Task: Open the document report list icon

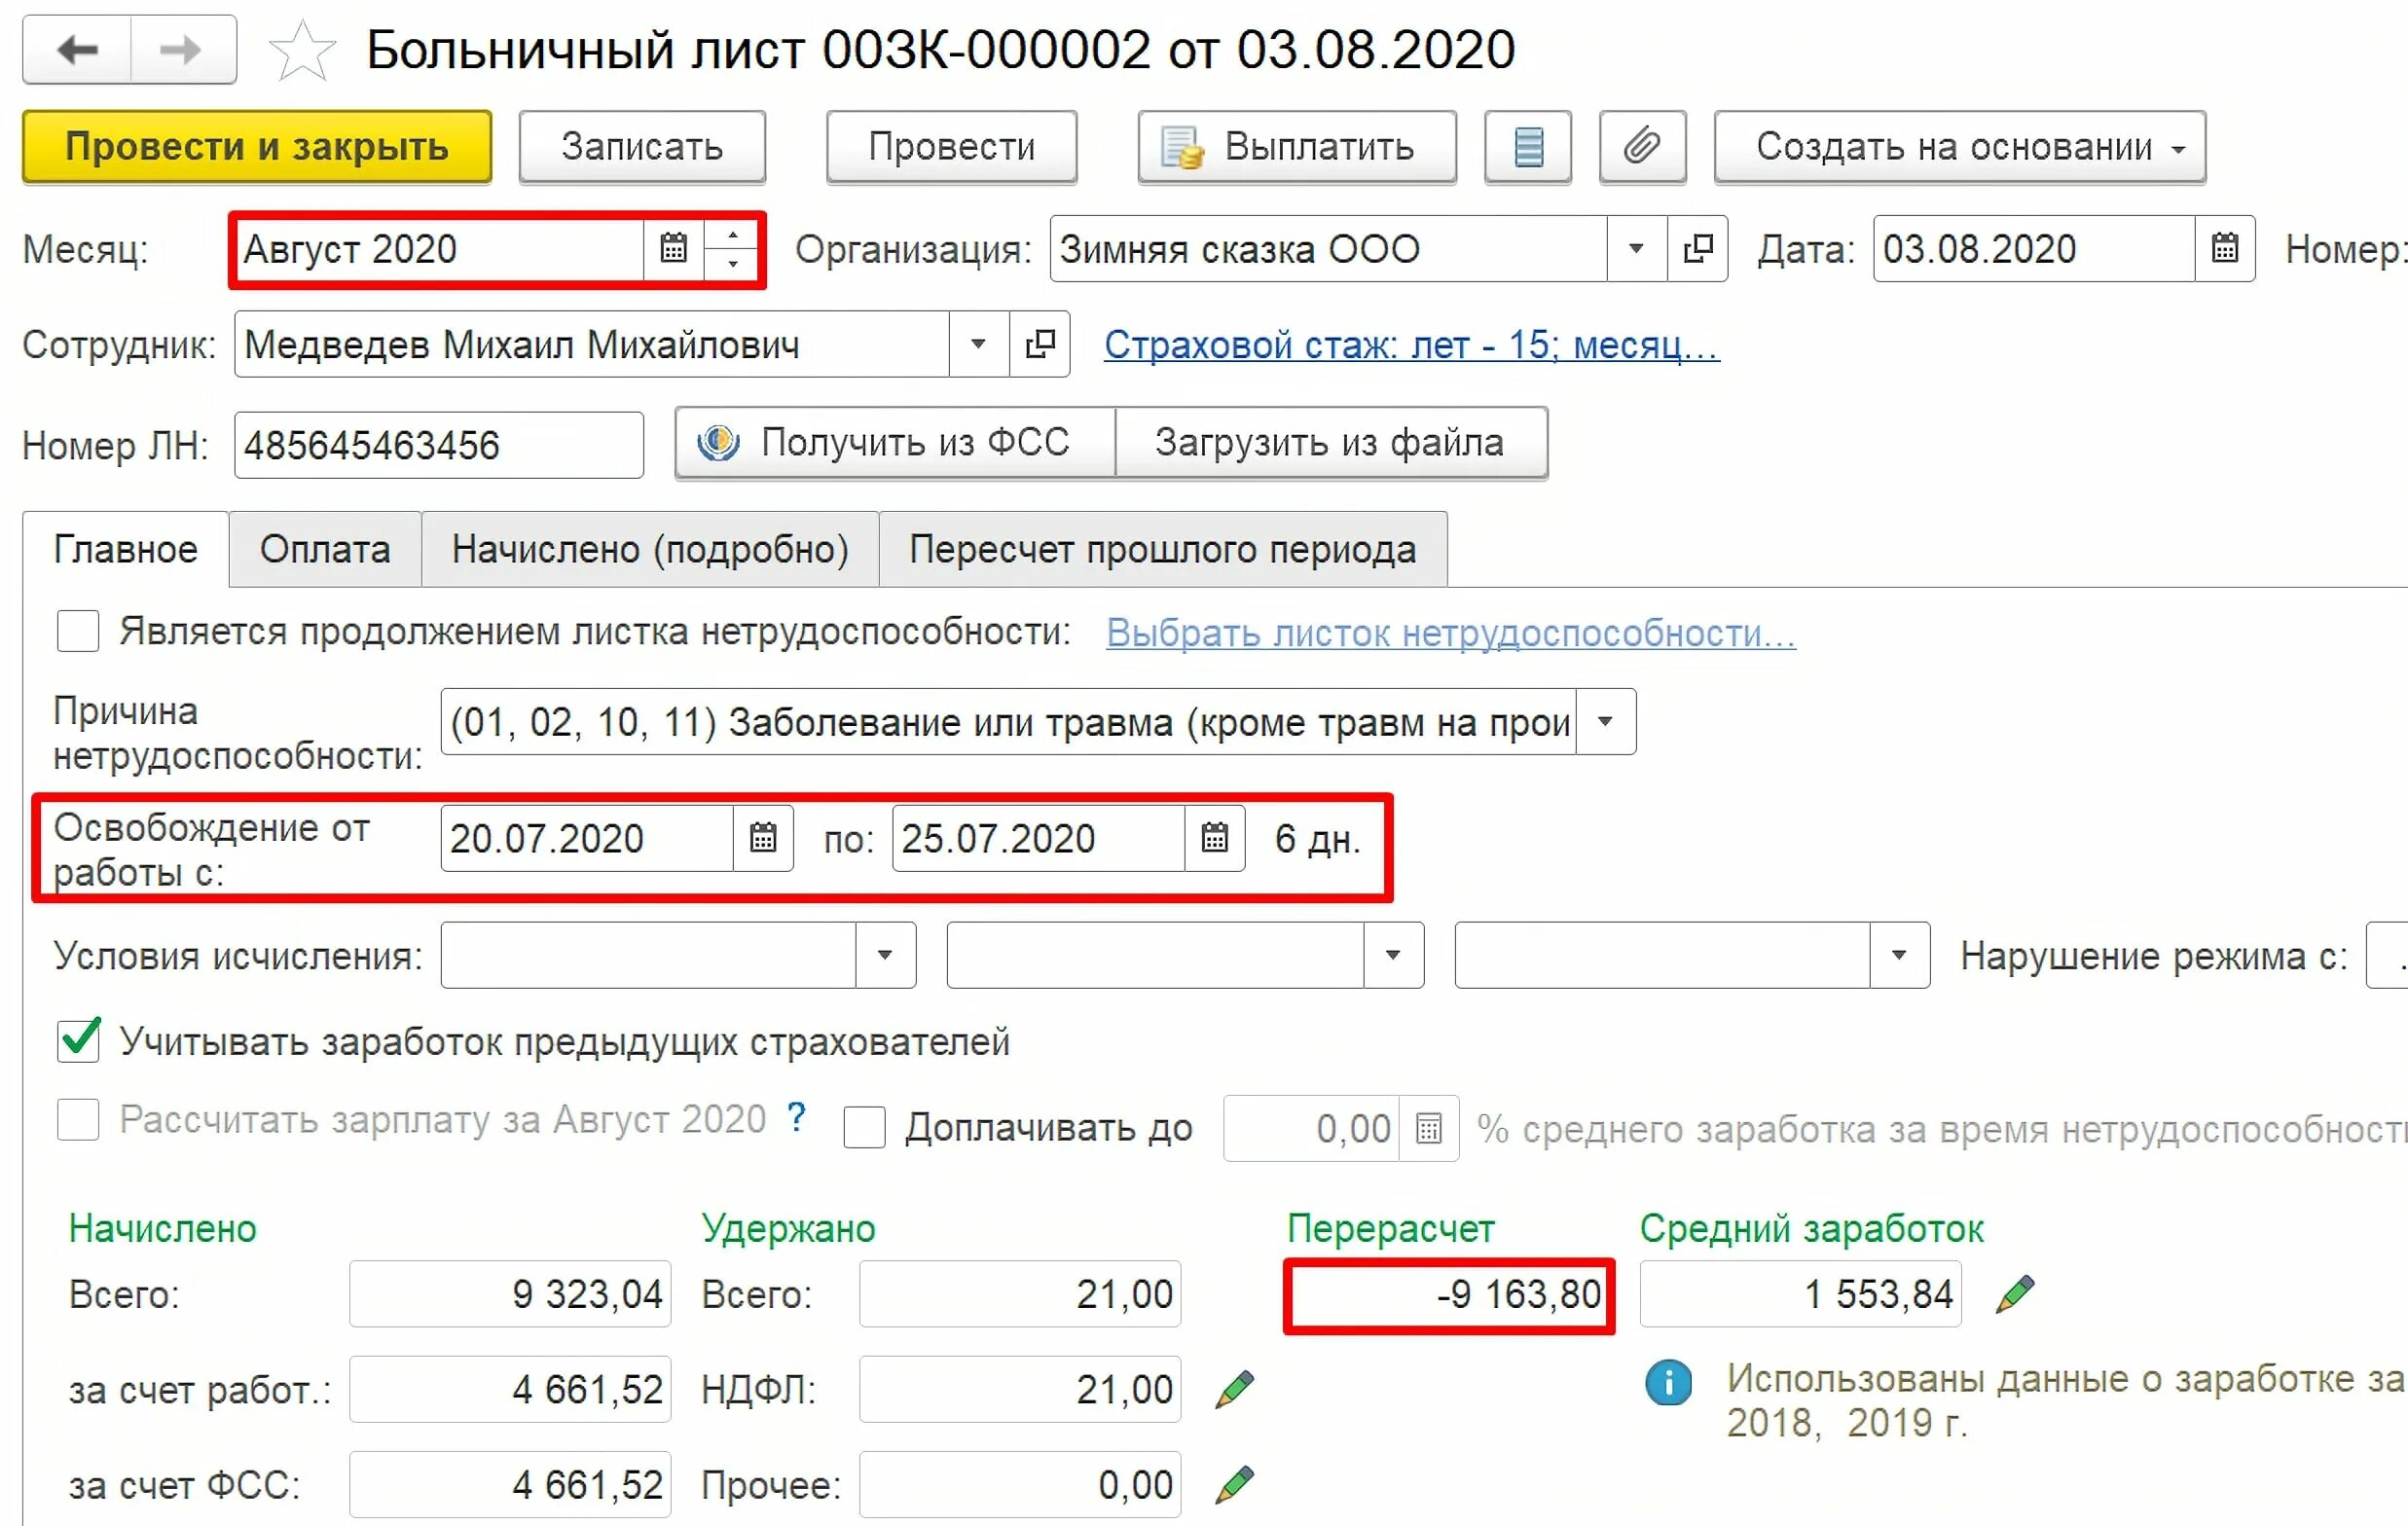Action: [1527, 147]
